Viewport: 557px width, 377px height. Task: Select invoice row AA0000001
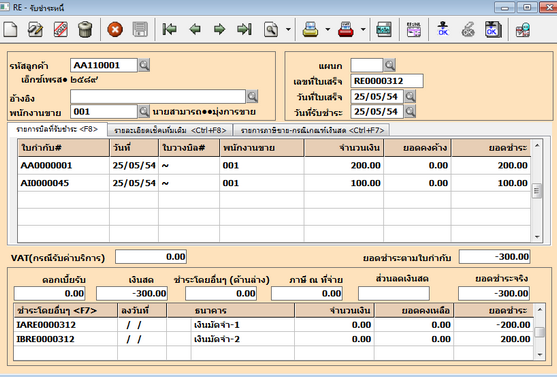click(274, 165)
